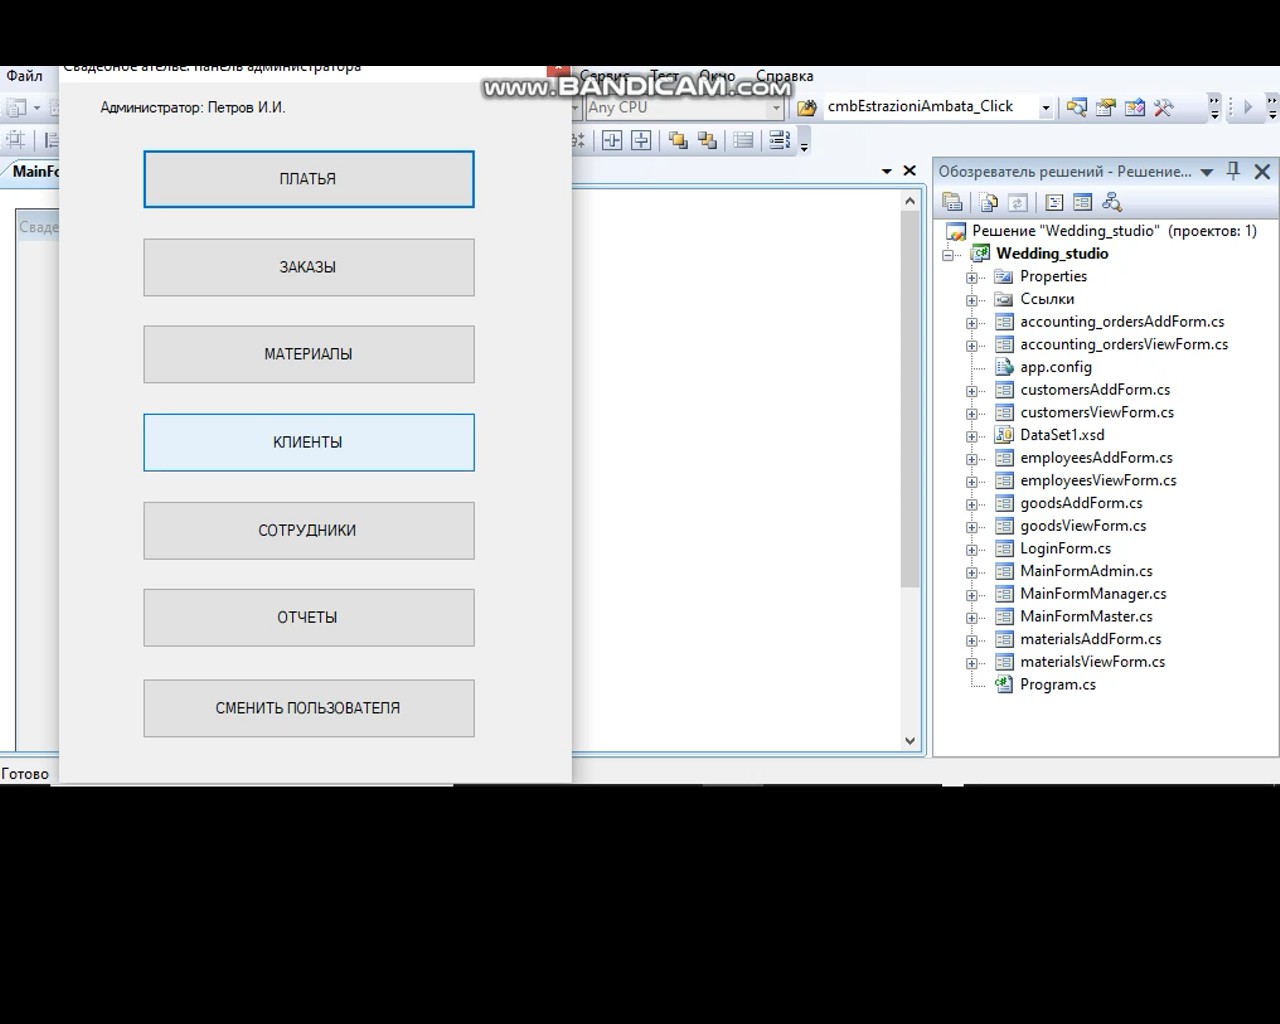Open the Файл menu in Visual Studio
This screenshot has height=1024, width=1280.
pyautogui.click(x=24, y=76)
